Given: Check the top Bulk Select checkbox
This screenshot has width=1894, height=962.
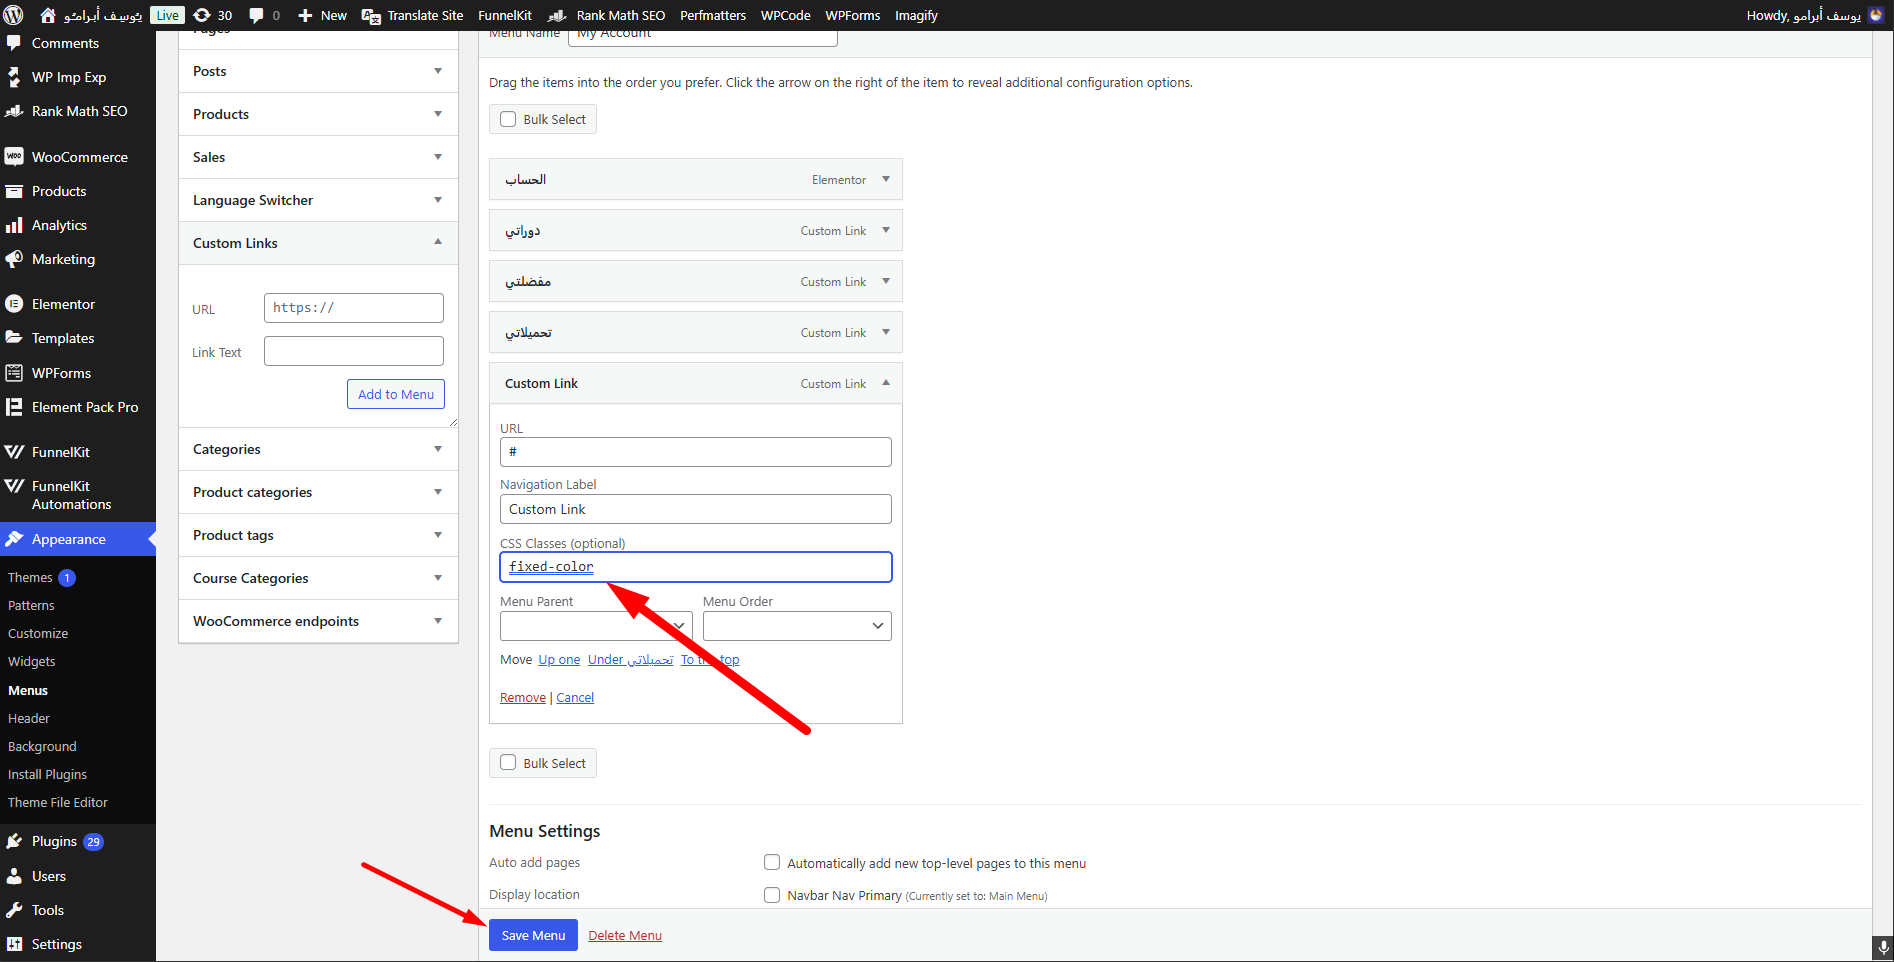Looking at the screenshot, I should click(508, 119).
